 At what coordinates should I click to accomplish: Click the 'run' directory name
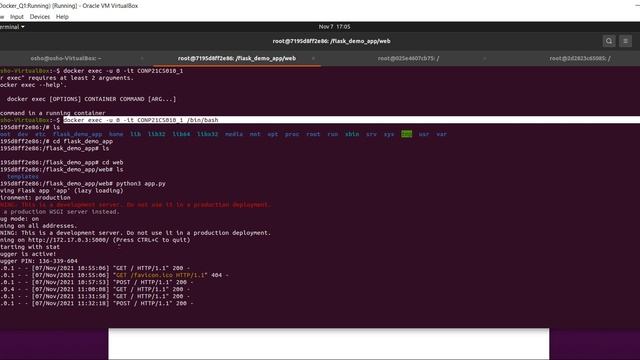pos(333,134)
